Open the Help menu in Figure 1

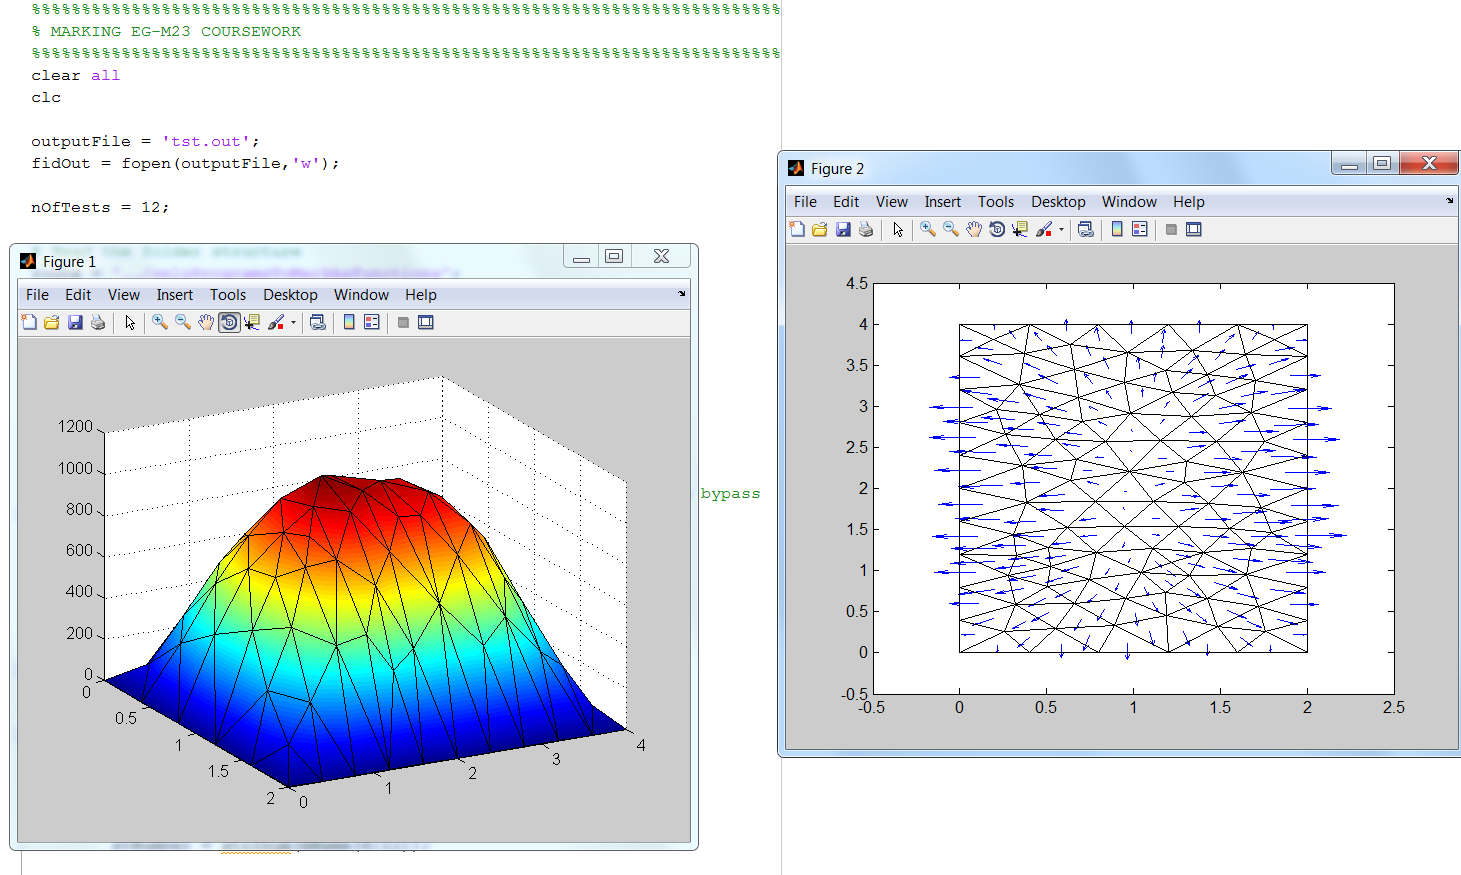click(x=421, y=295)
